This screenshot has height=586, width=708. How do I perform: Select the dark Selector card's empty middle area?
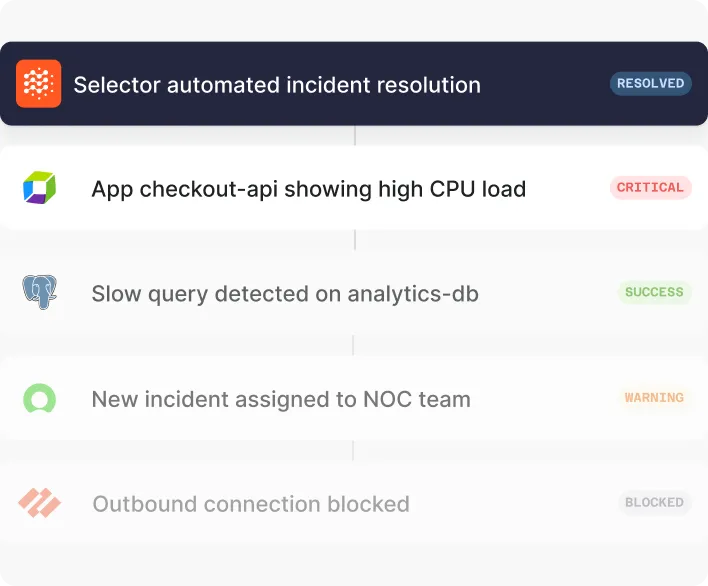pyautogui.click(x=545, y=85)
